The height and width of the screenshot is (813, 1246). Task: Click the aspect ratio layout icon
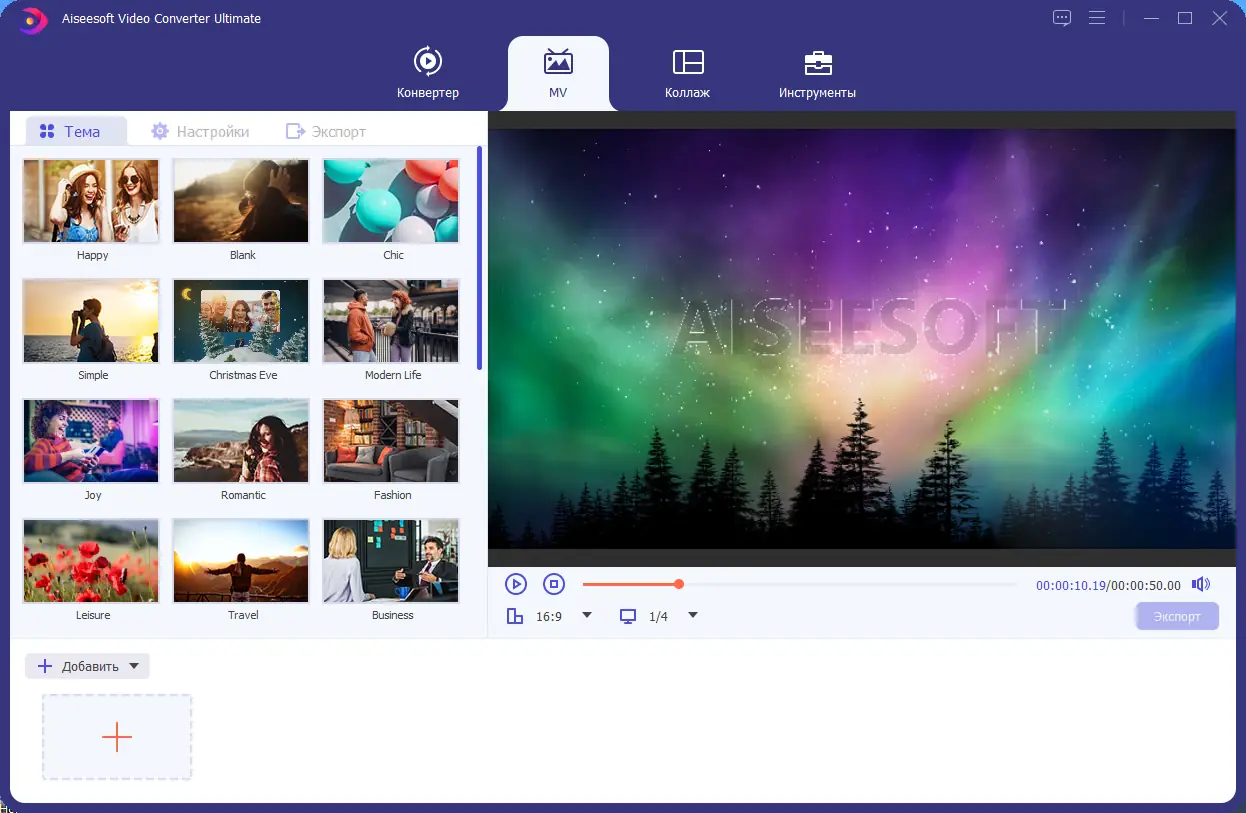[x=515, y=616]
